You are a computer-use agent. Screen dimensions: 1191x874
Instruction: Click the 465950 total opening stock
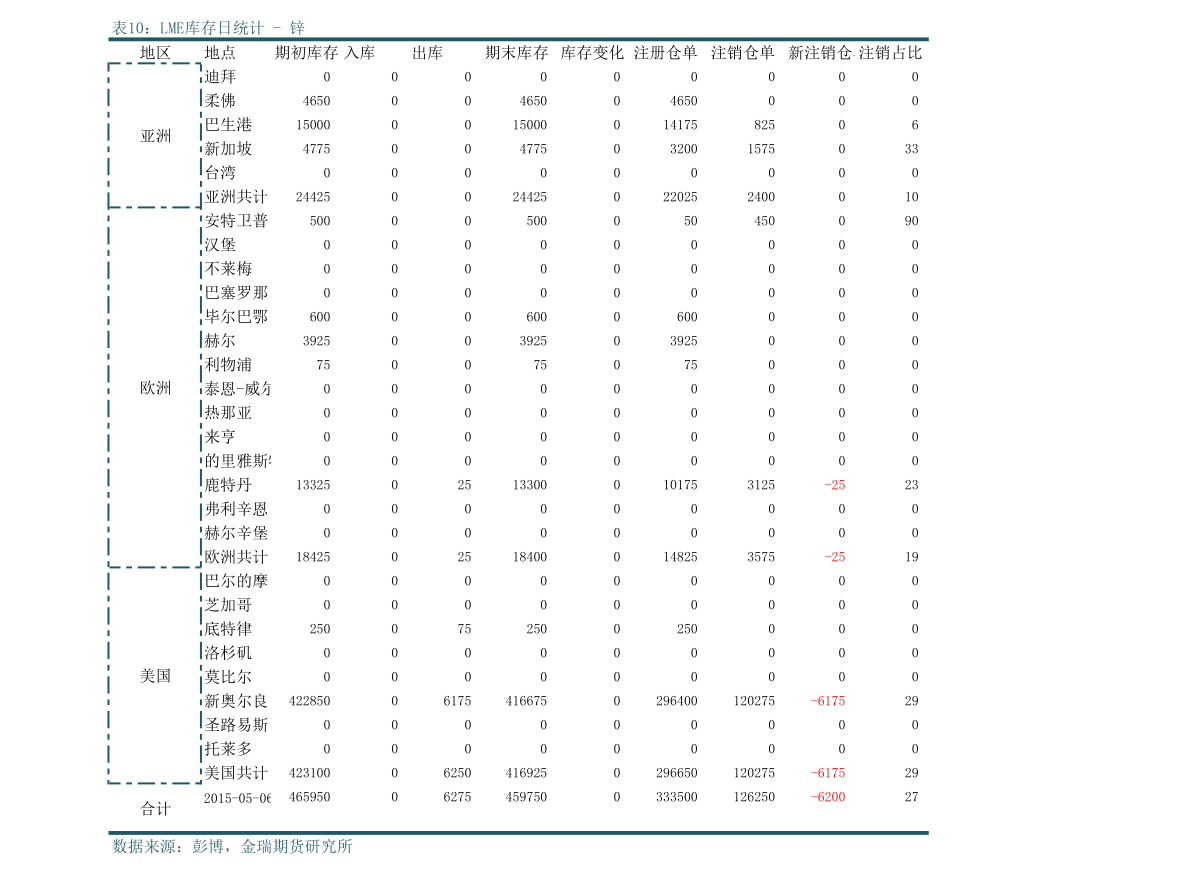click(x=310, y=797)
